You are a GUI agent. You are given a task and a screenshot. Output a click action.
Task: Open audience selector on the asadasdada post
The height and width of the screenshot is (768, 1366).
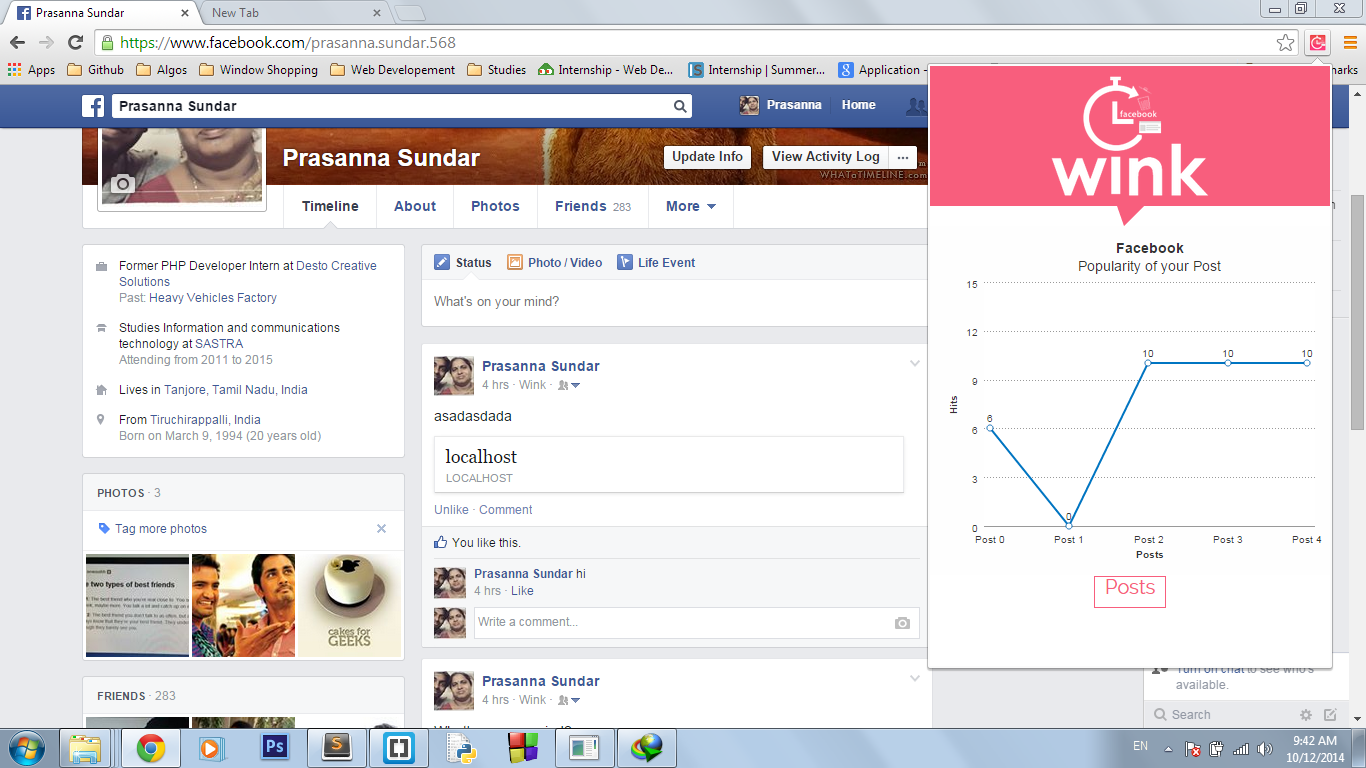tap(568, 385)
